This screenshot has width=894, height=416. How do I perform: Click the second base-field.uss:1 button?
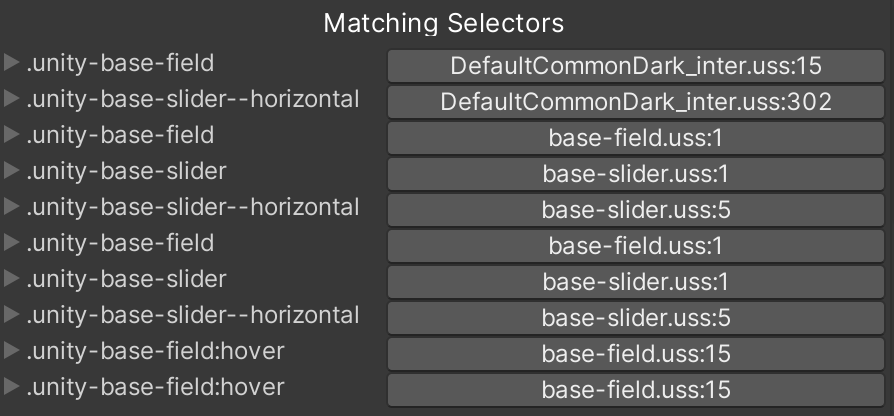636,246
